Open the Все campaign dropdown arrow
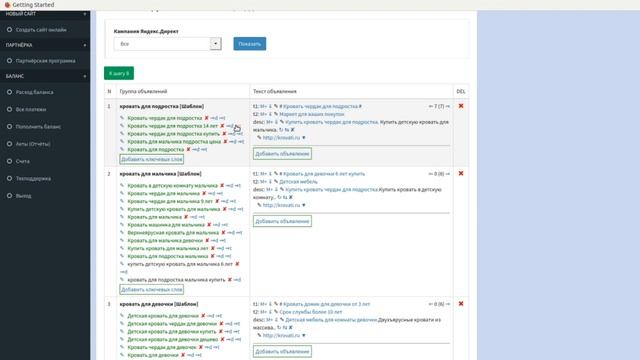Viewport: 640px width, 360px height. [x=216, y=44]
